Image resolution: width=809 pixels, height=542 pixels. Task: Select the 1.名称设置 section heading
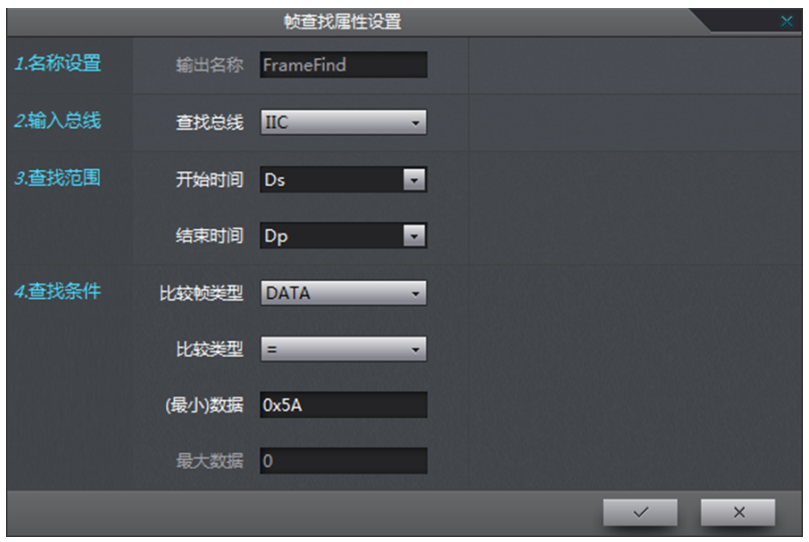coord(58,63)
